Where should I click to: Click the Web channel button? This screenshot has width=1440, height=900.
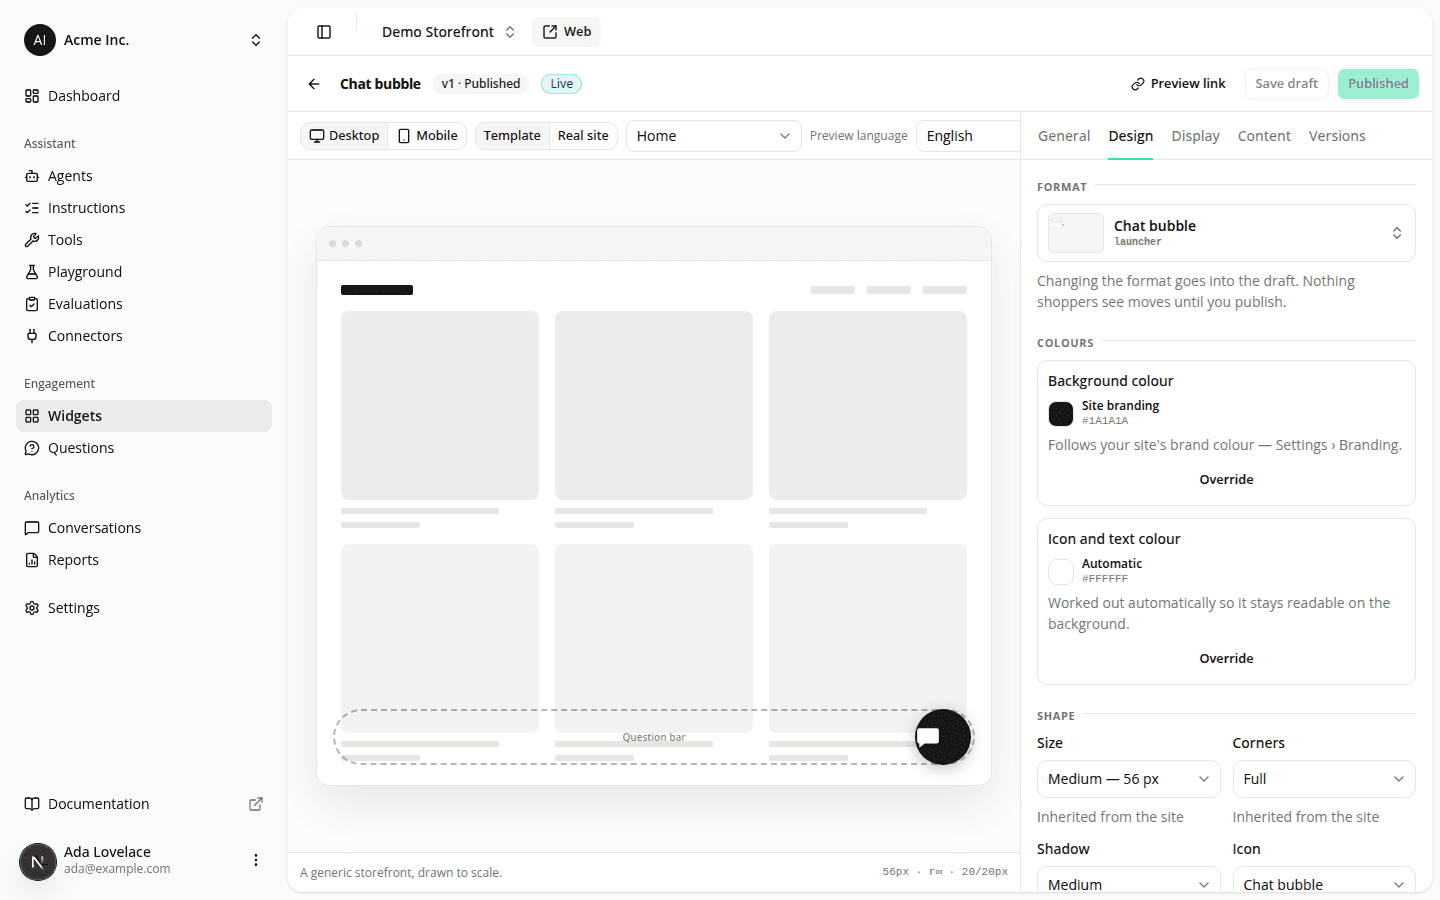[x=567, y=32]
